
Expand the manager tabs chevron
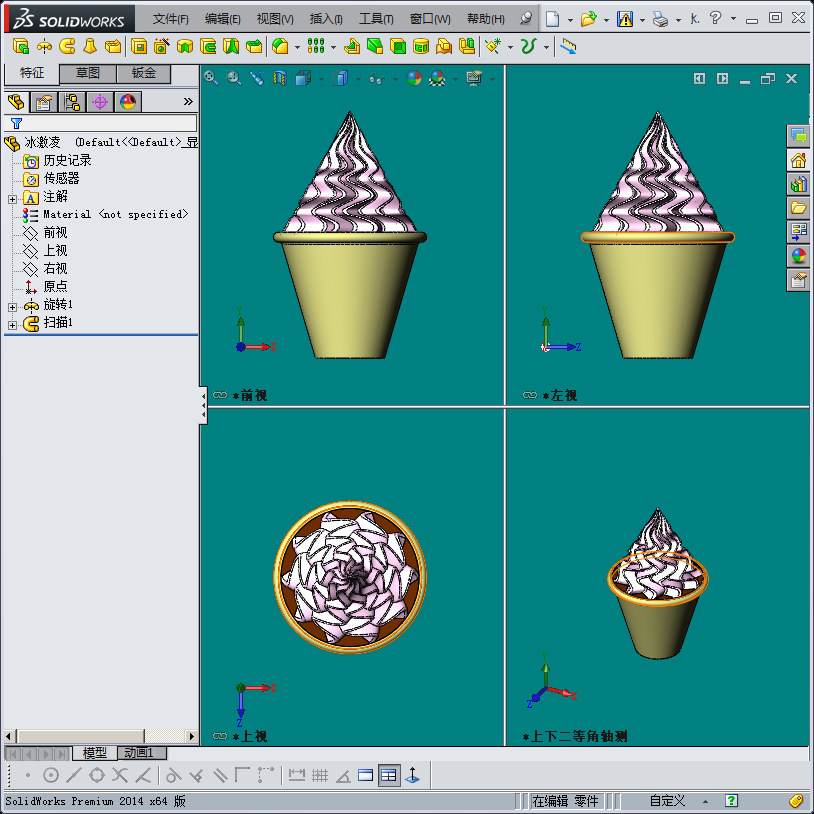click(188, 102)
